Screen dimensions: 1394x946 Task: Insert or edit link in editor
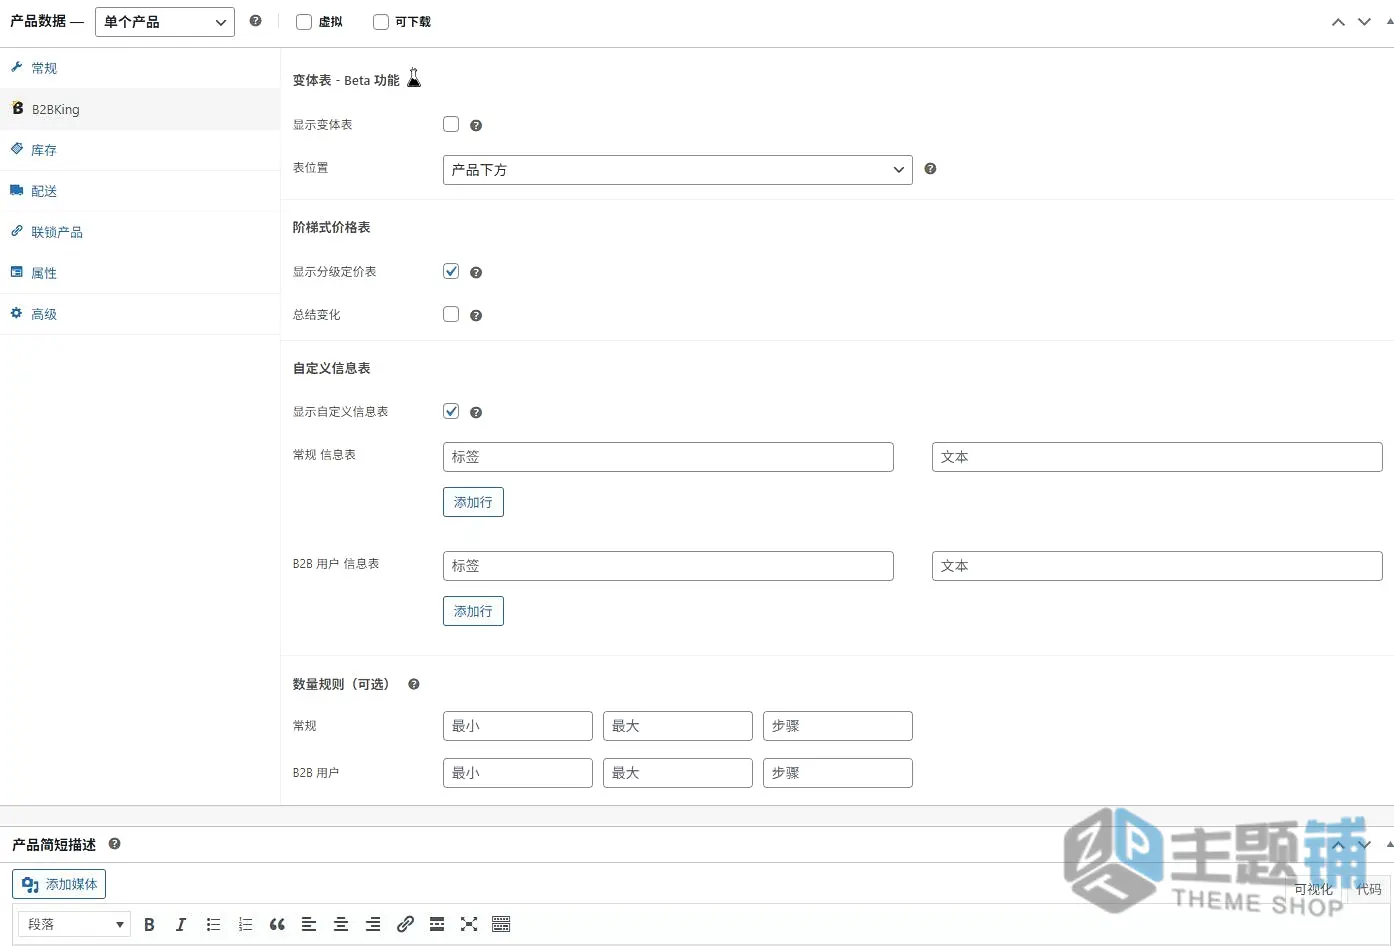pos(405,924)
